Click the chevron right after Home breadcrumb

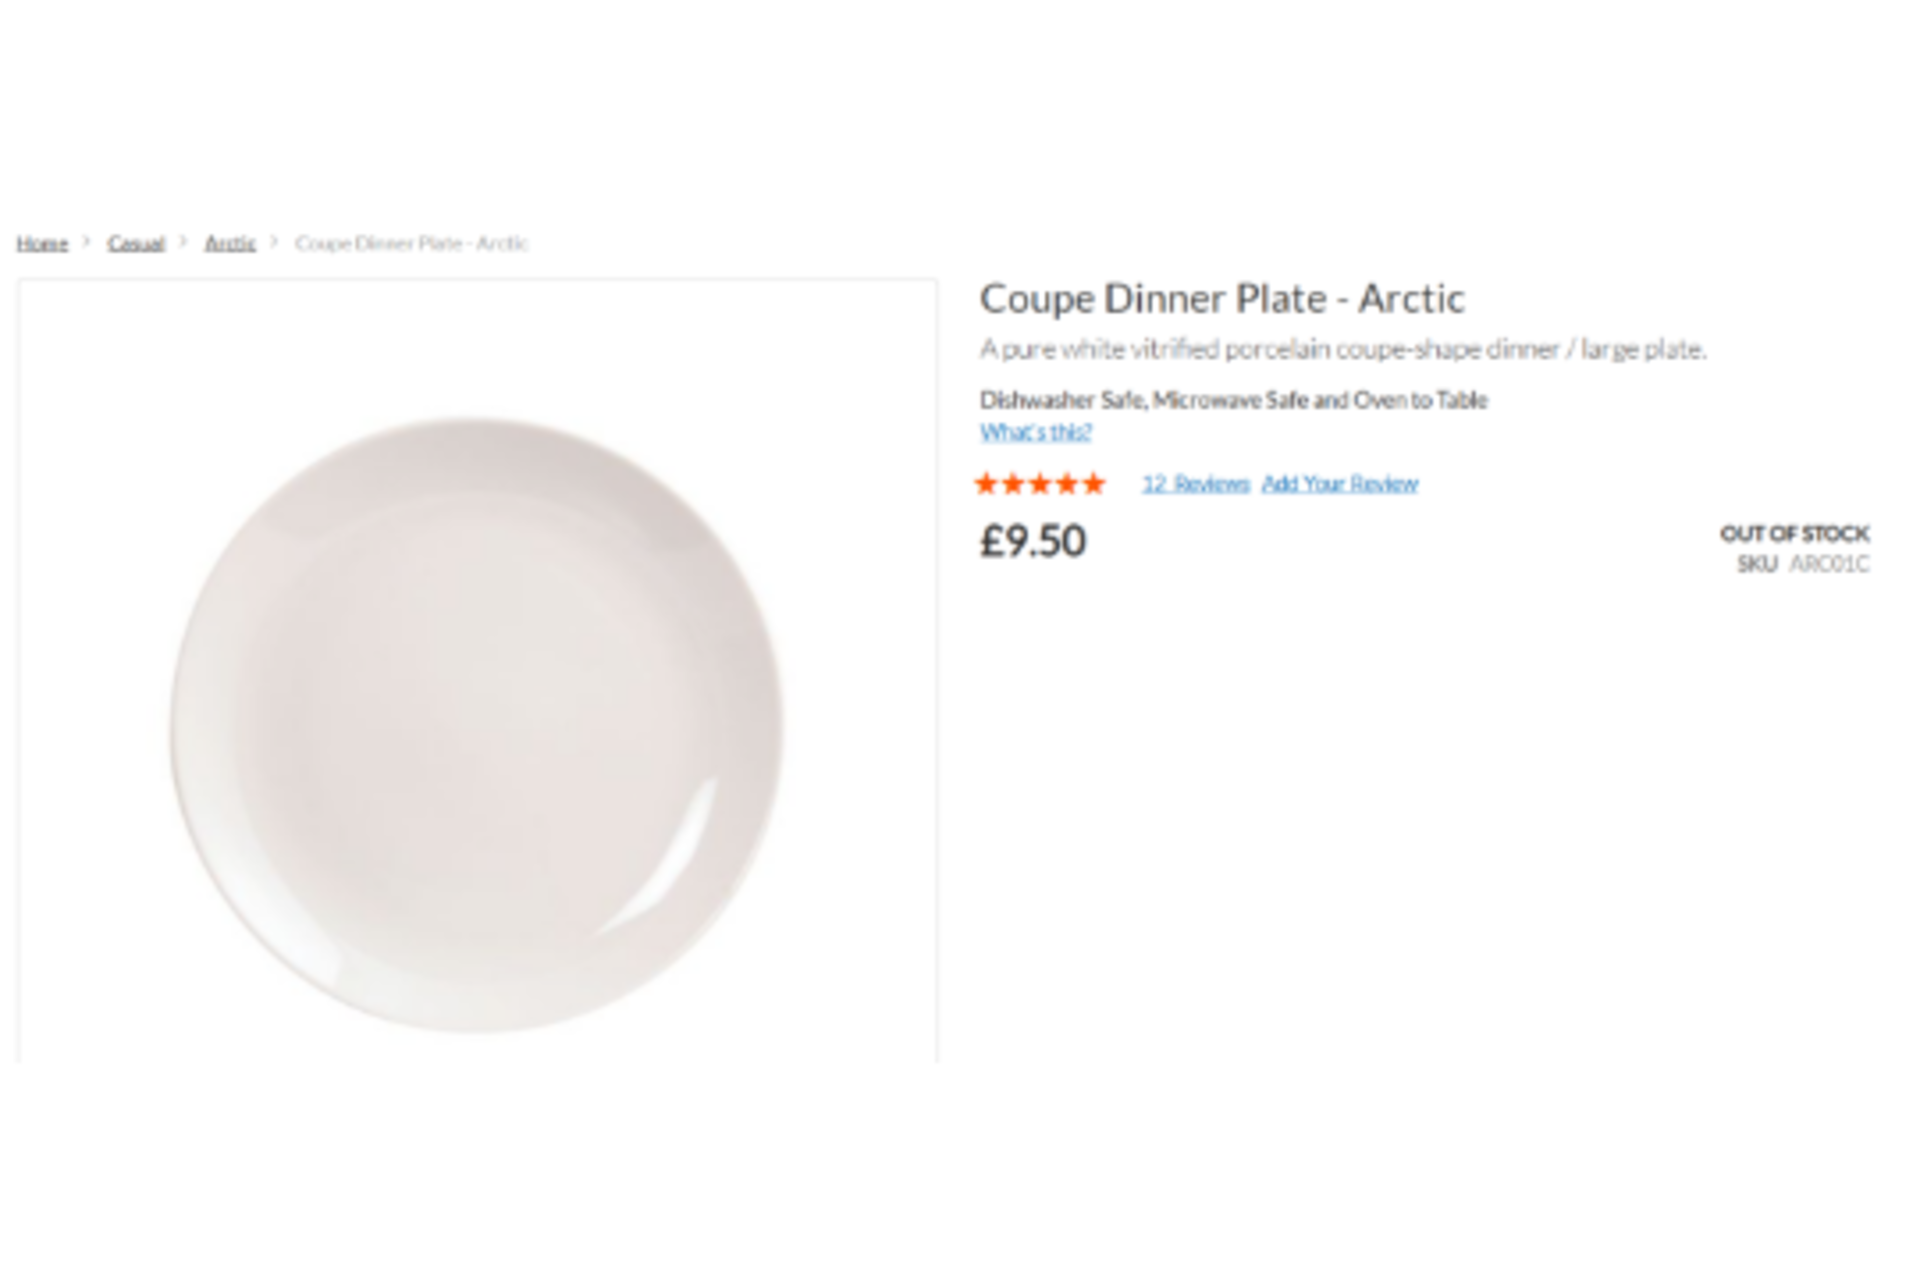87,242
